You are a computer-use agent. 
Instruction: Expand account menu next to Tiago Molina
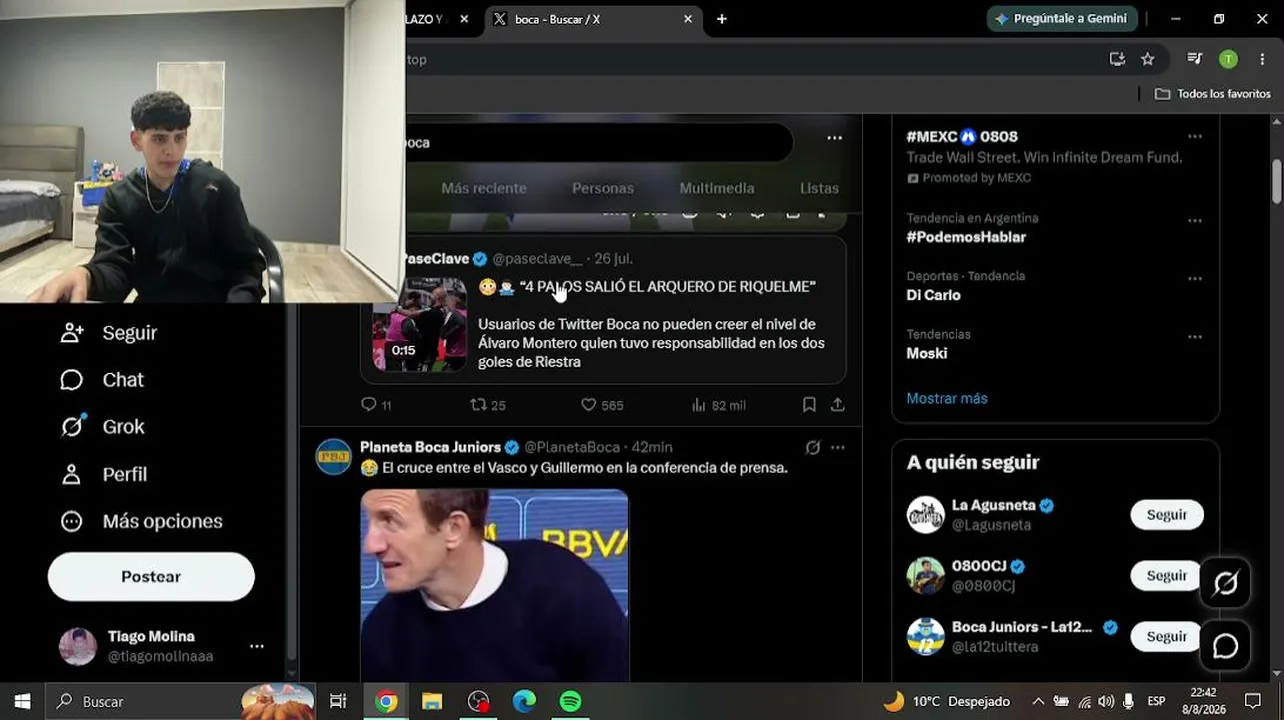(x=257, y=646)
